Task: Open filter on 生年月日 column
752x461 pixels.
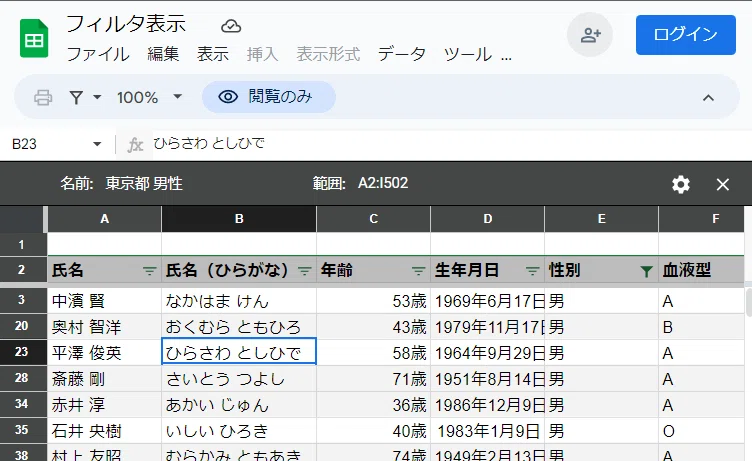Action: 532,271
